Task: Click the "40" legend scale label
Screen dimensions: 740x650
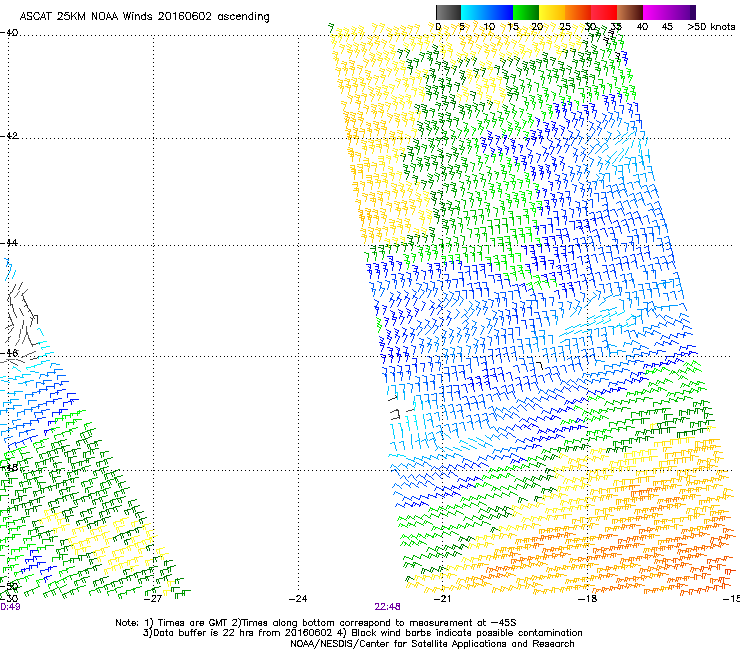Action: [x=642, y=27]
